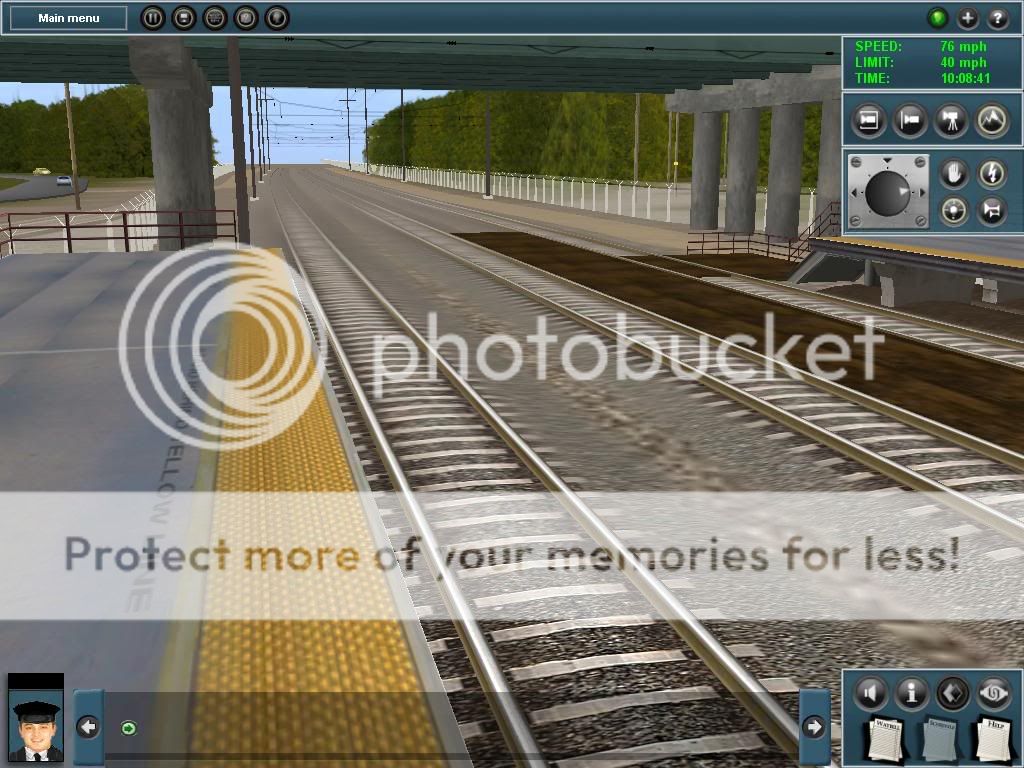Apply emergency stop with the hand icon
The width and height of the screenshot is (1024, 768).
(953, 174)
